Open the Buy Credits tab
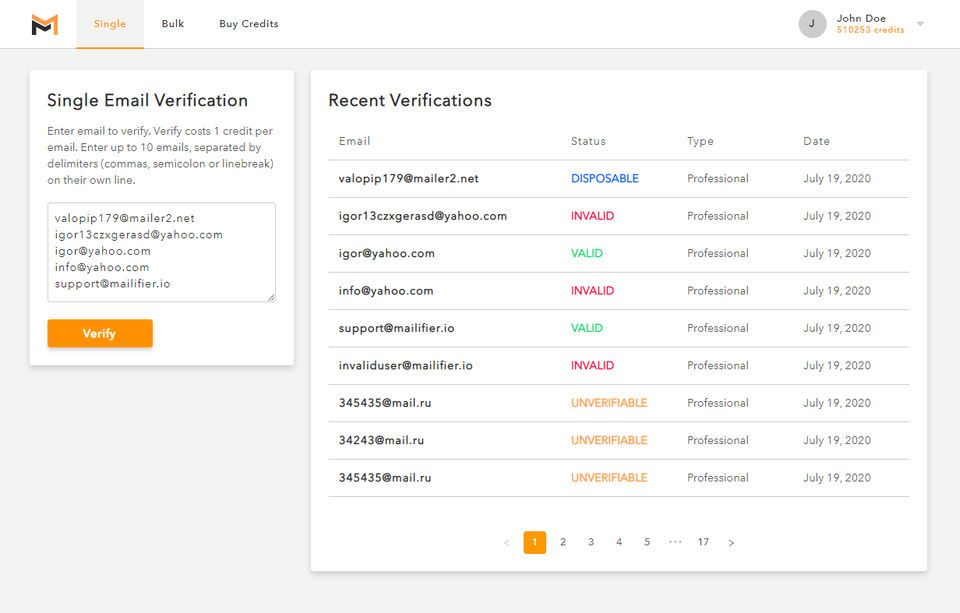Viewport: 960px width, 613px height. [x=249, y=24]
